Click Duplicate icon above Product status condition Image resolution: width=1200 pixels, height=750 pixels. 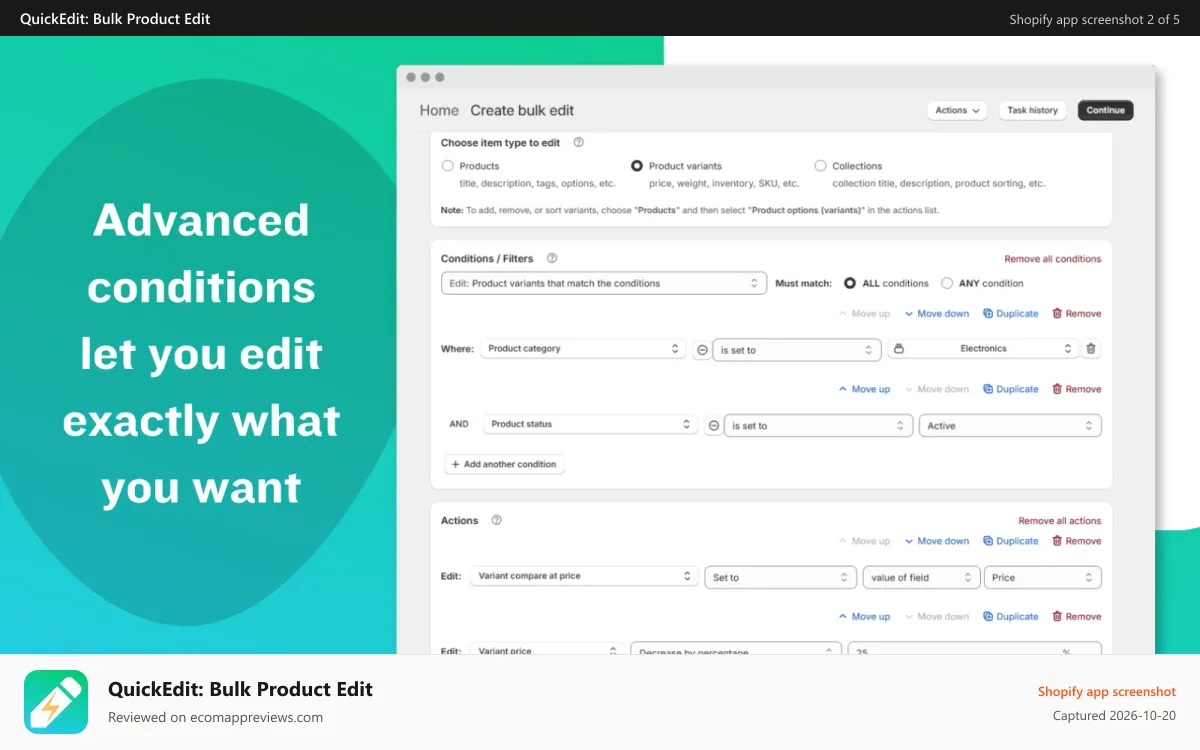pyautogui.click(x=988, y=389)
